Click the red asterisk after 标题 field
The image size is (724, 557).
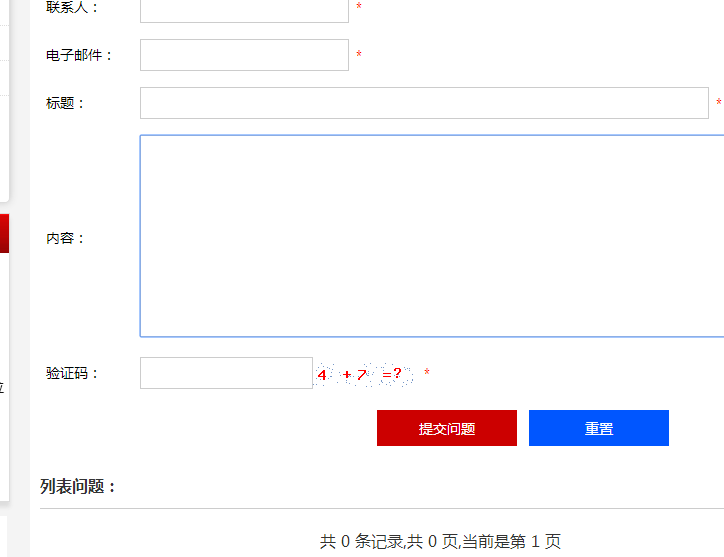[718, 103]
